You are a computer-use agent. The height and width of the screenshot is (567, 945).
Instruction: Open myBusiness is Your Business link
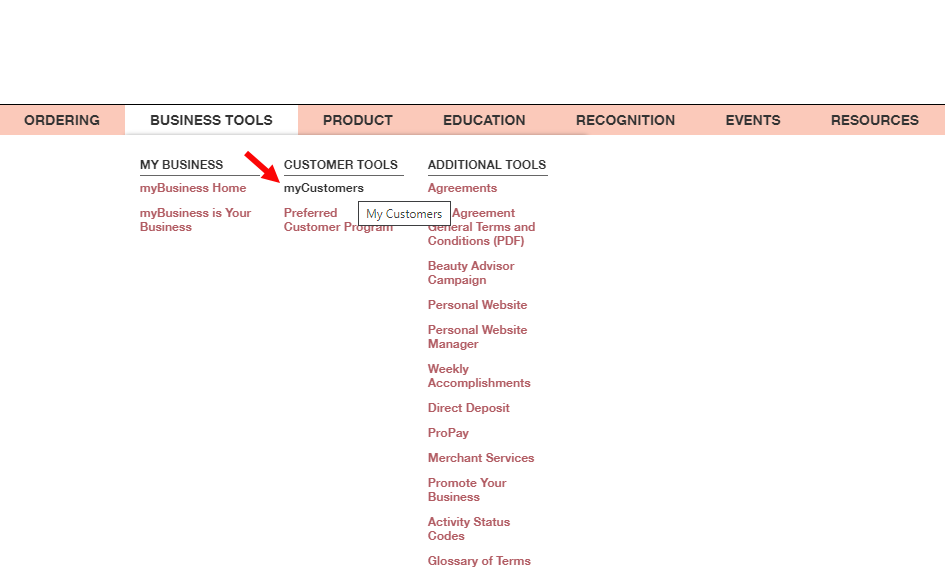(x=195, y=220)
